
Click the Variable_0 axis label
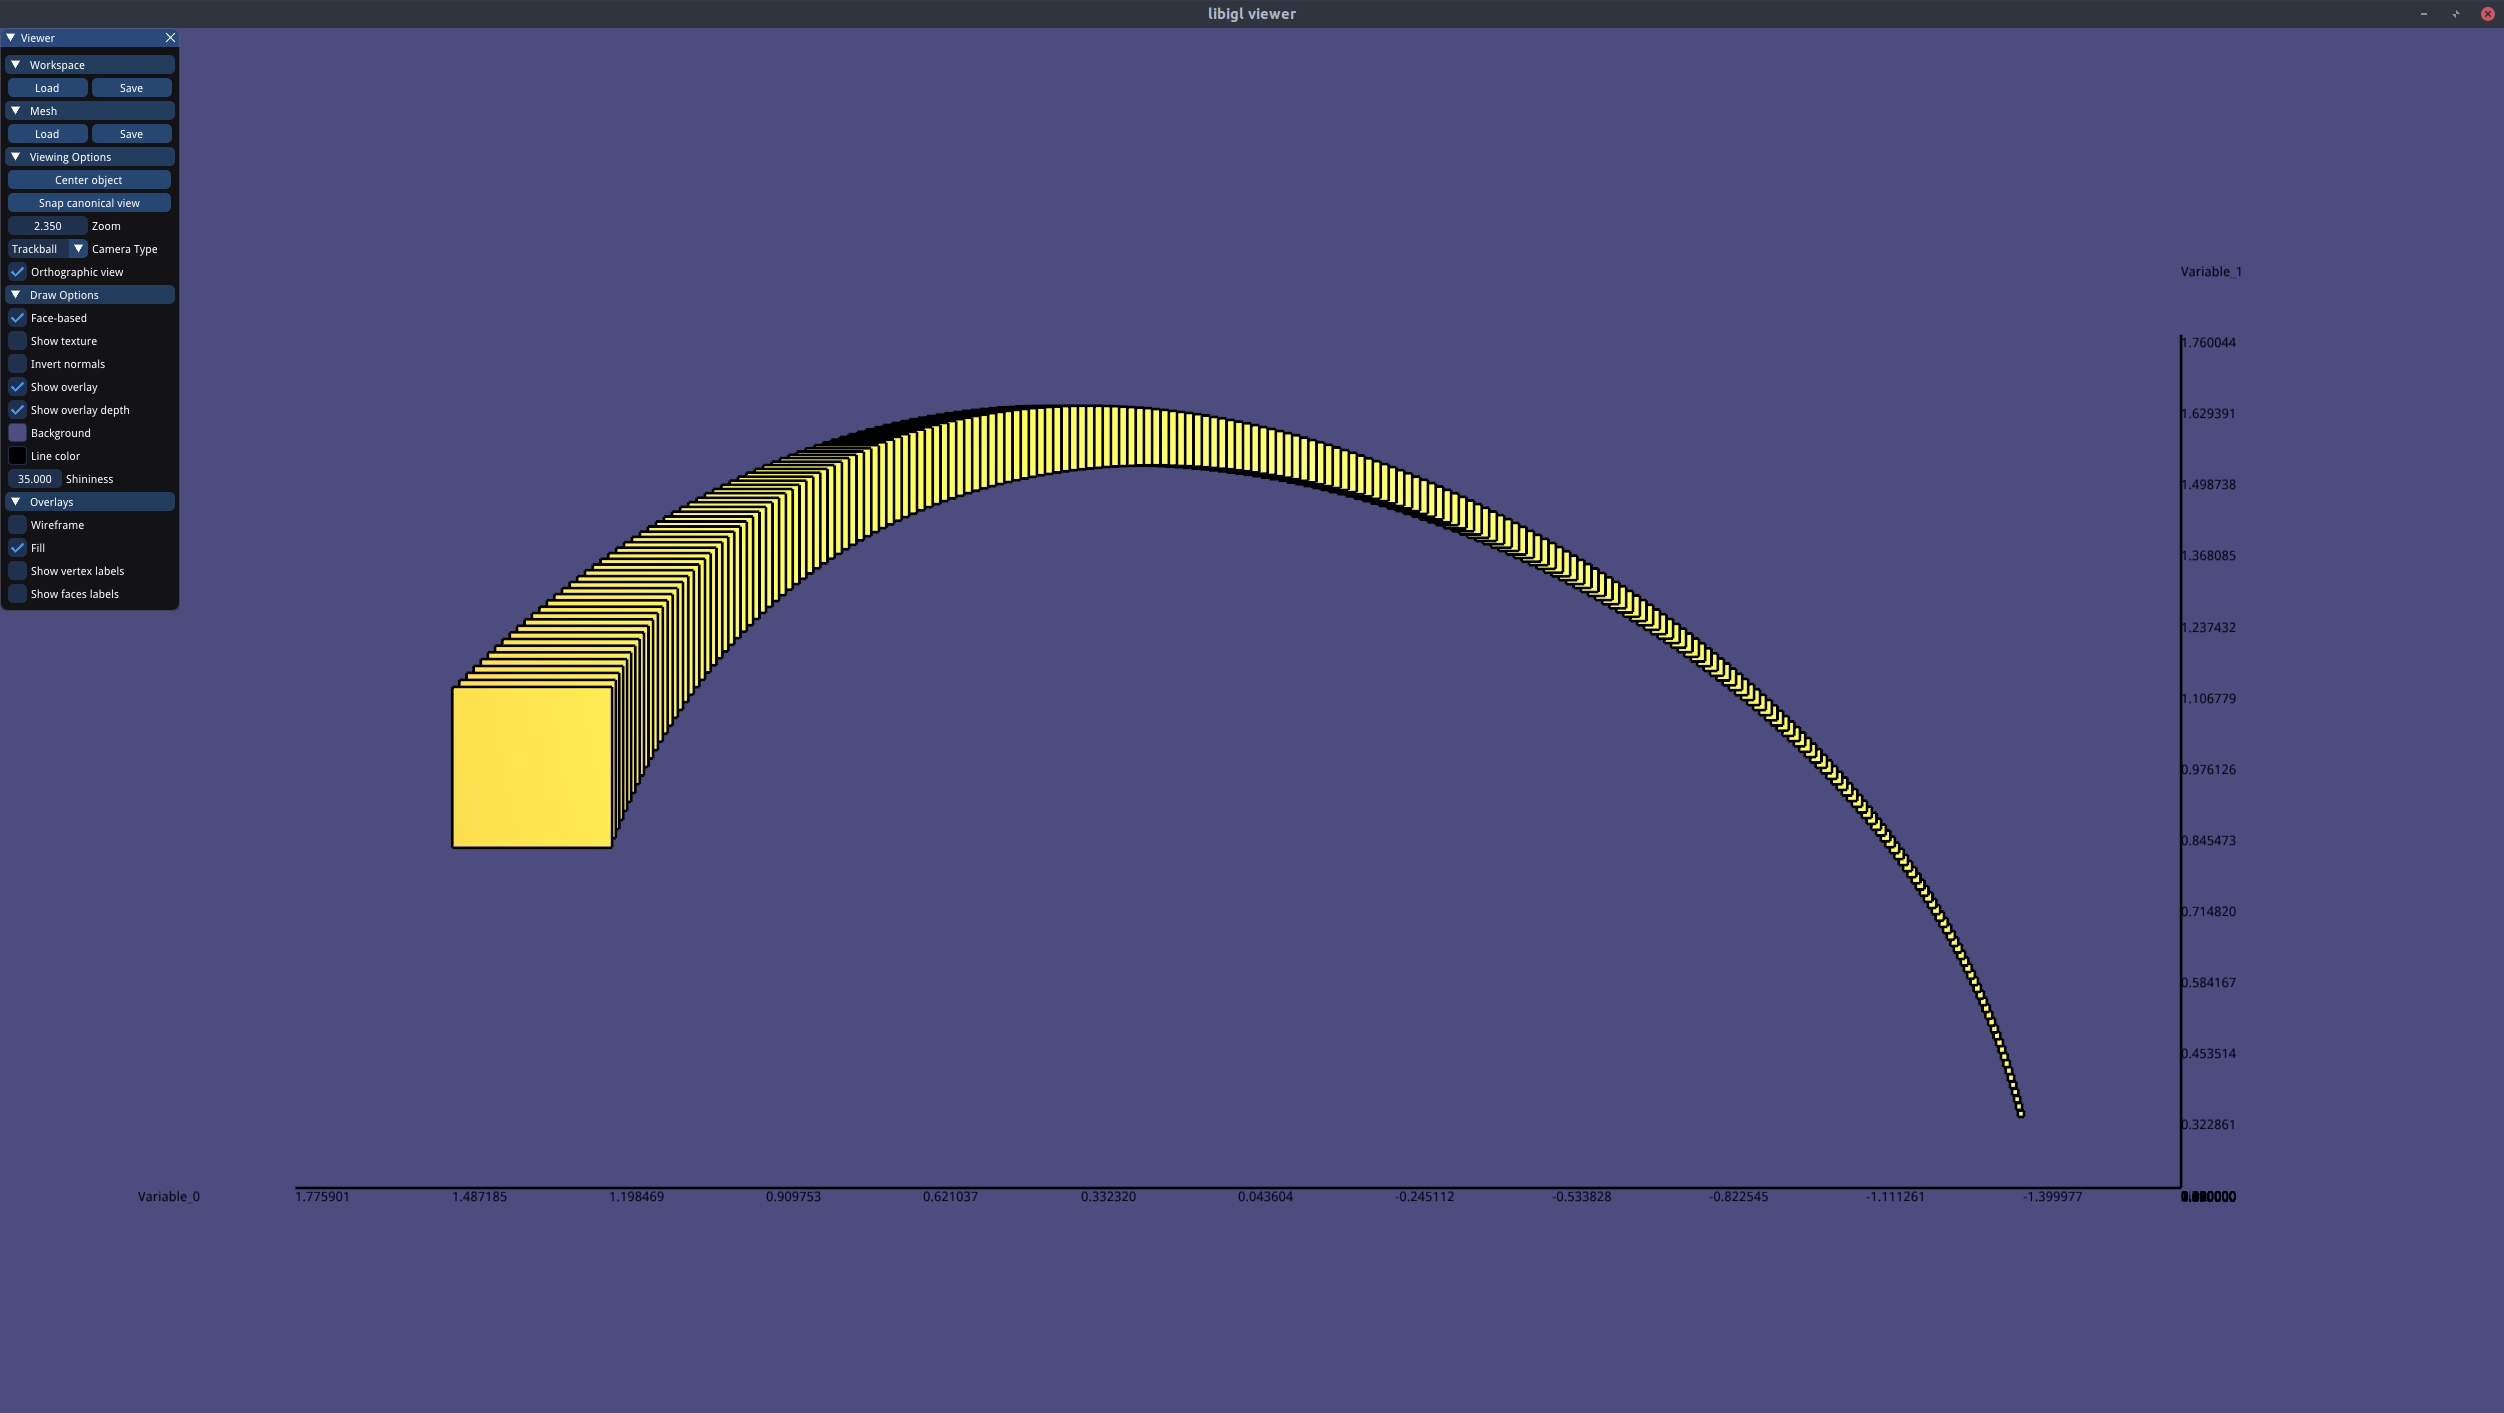169,1197
